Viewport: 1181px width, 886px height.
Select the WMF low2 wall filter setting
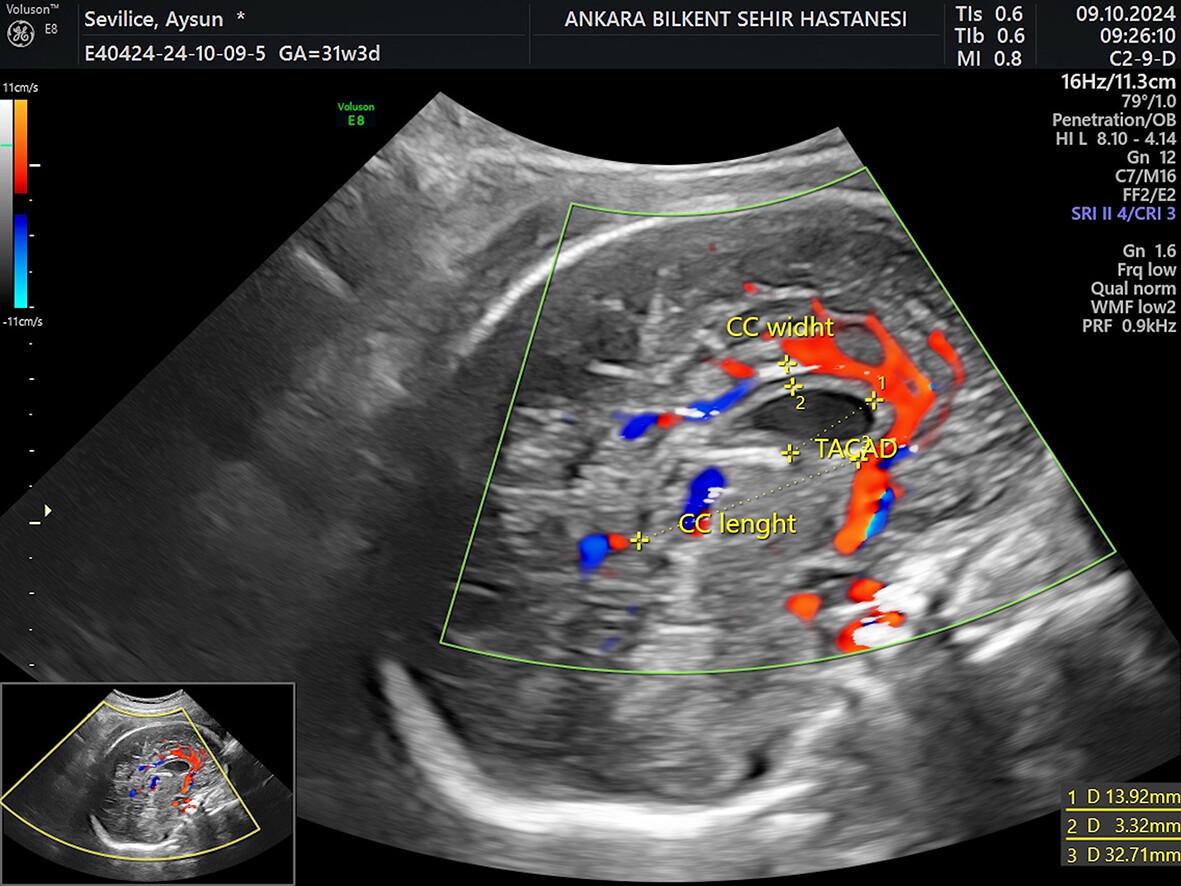[1133, 307]
